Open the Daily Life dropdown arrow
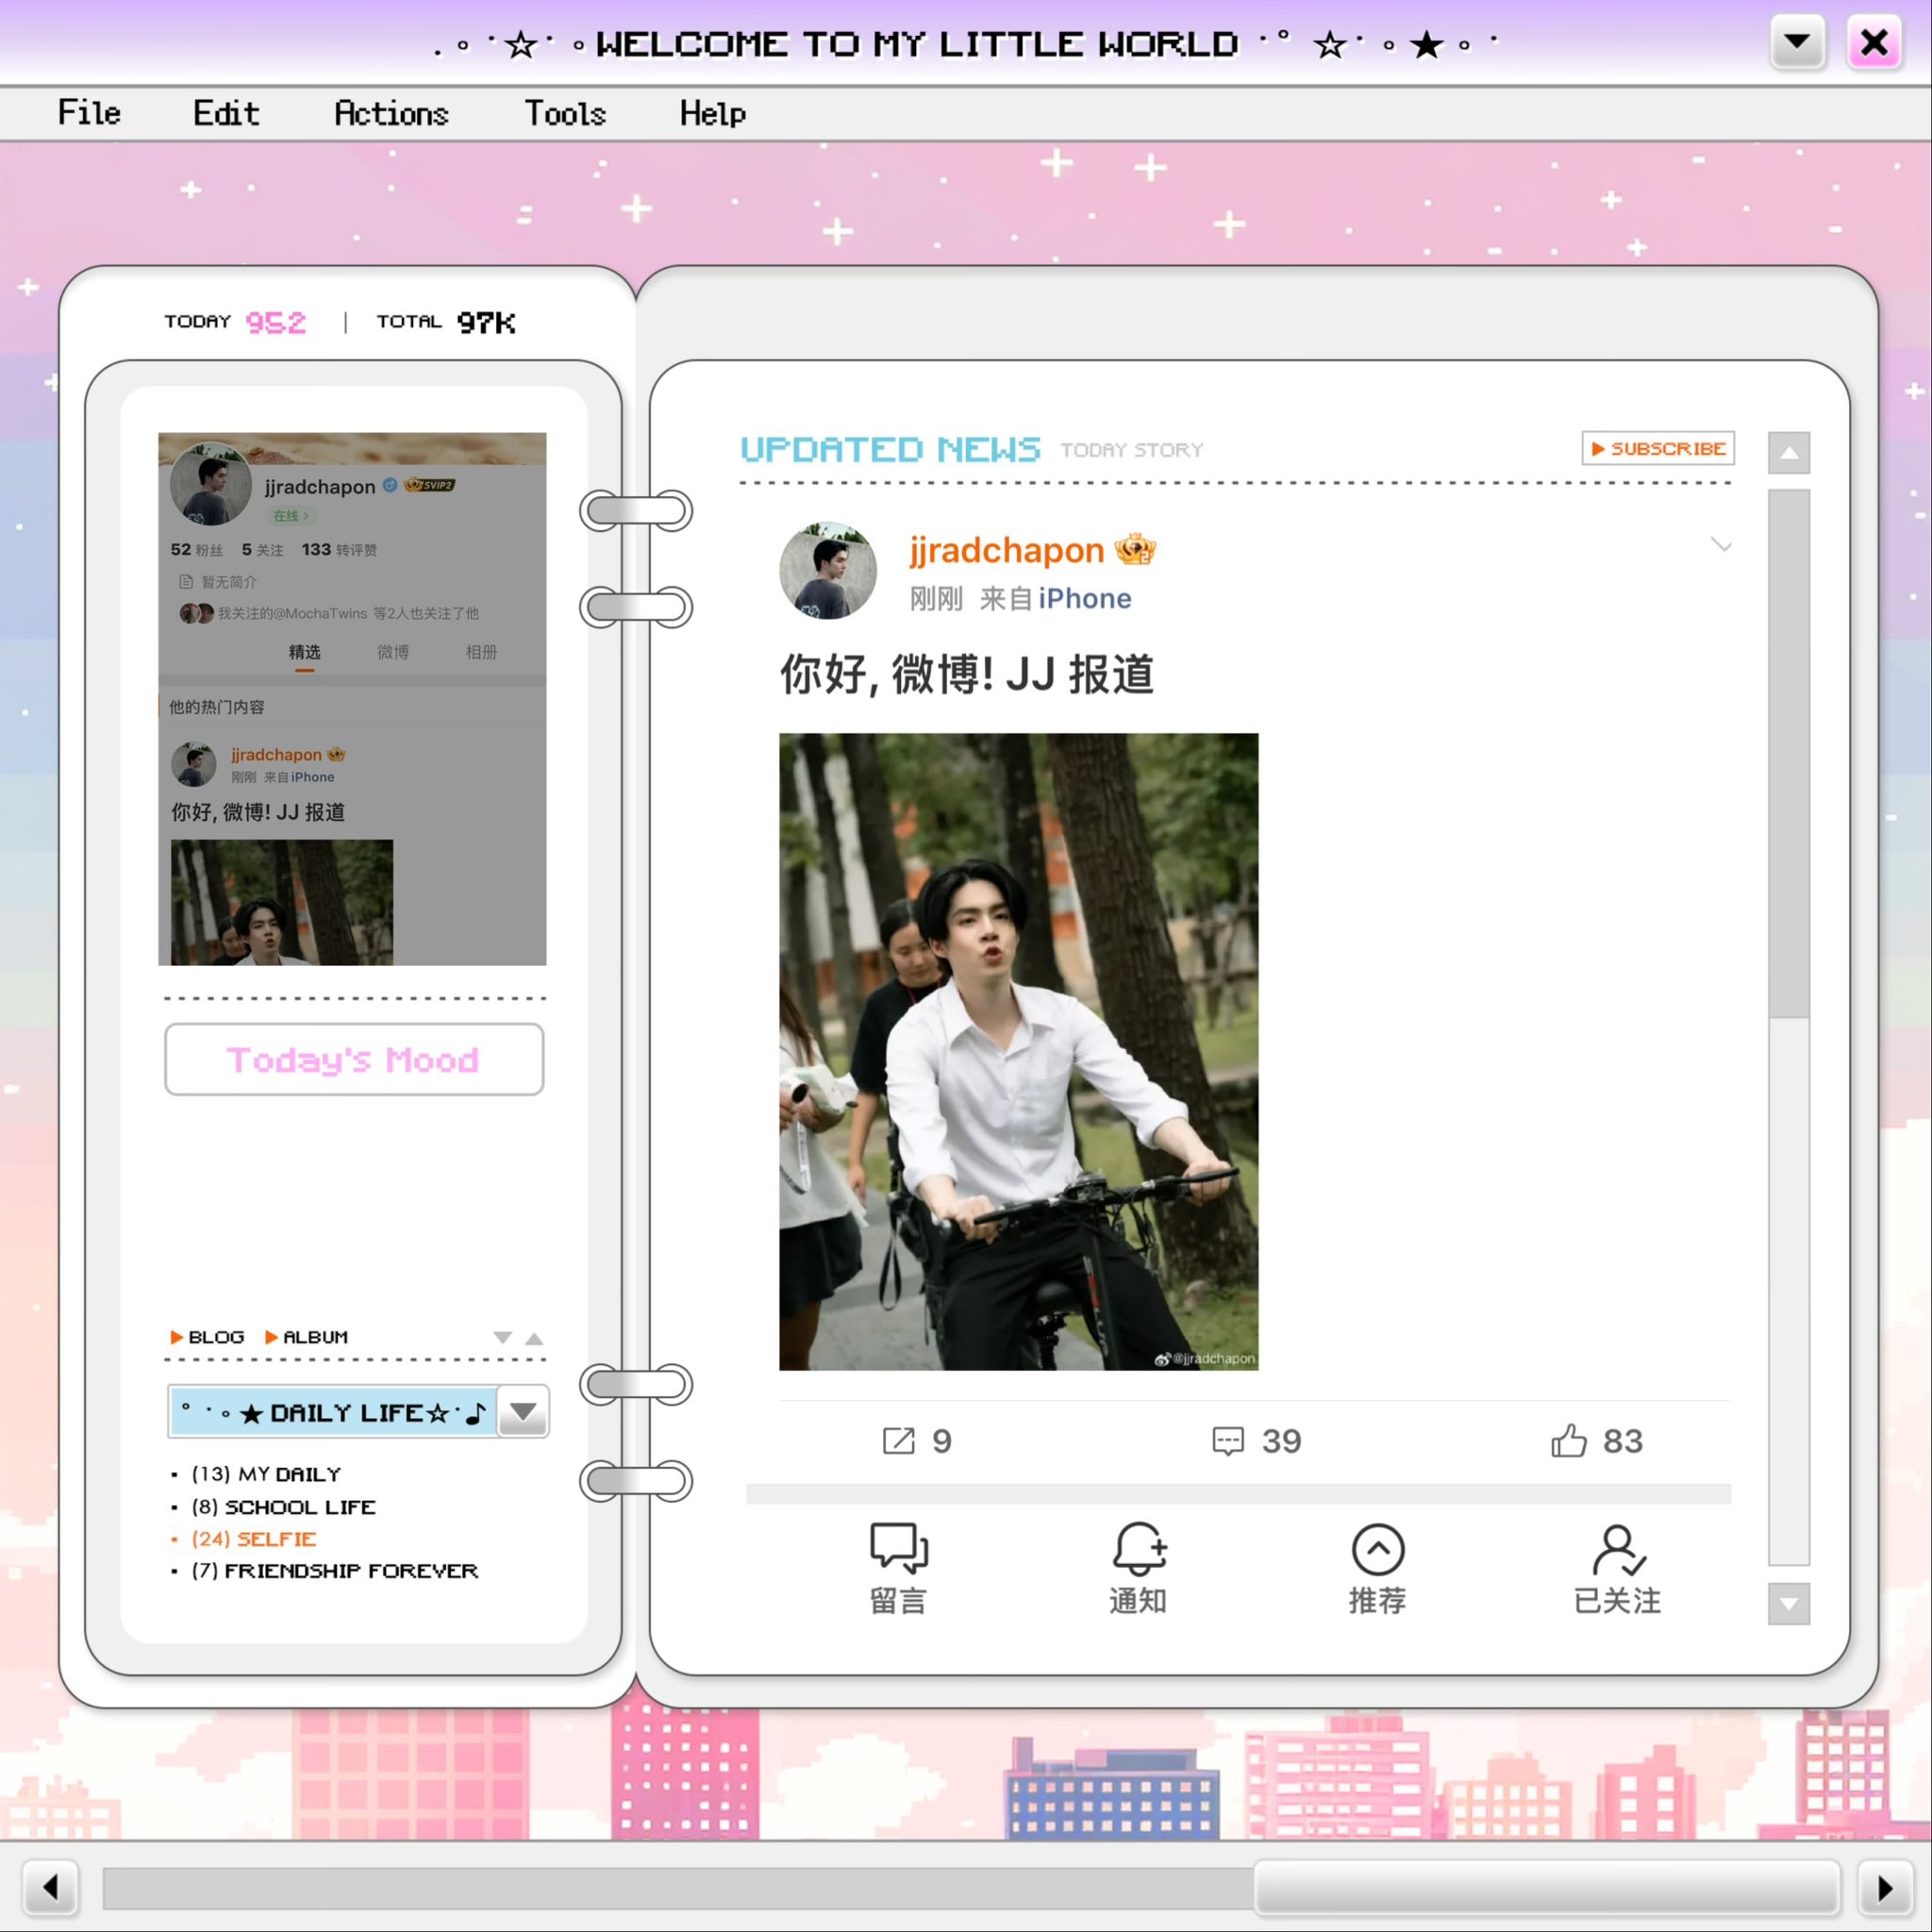The height and width of the screenshot is (1932, 1932). 523,1412
